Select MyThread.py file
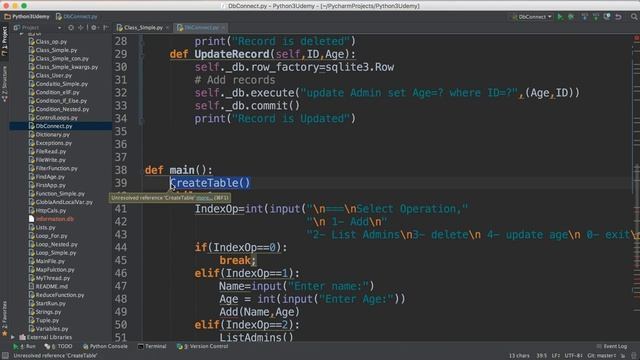 tap(53, 278)
